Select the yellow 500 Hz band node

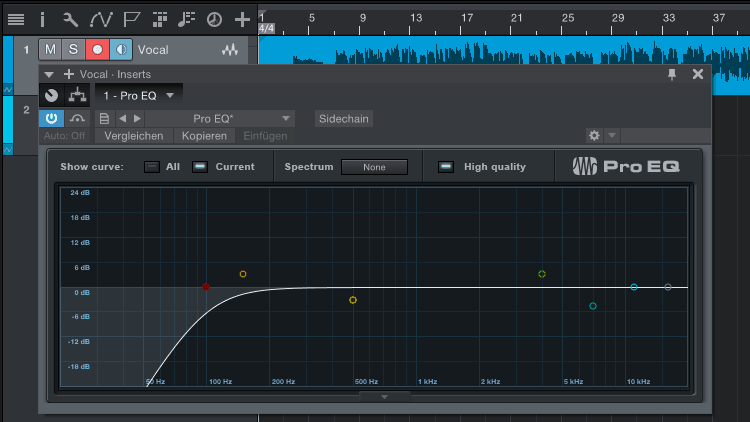coord(353,300)
